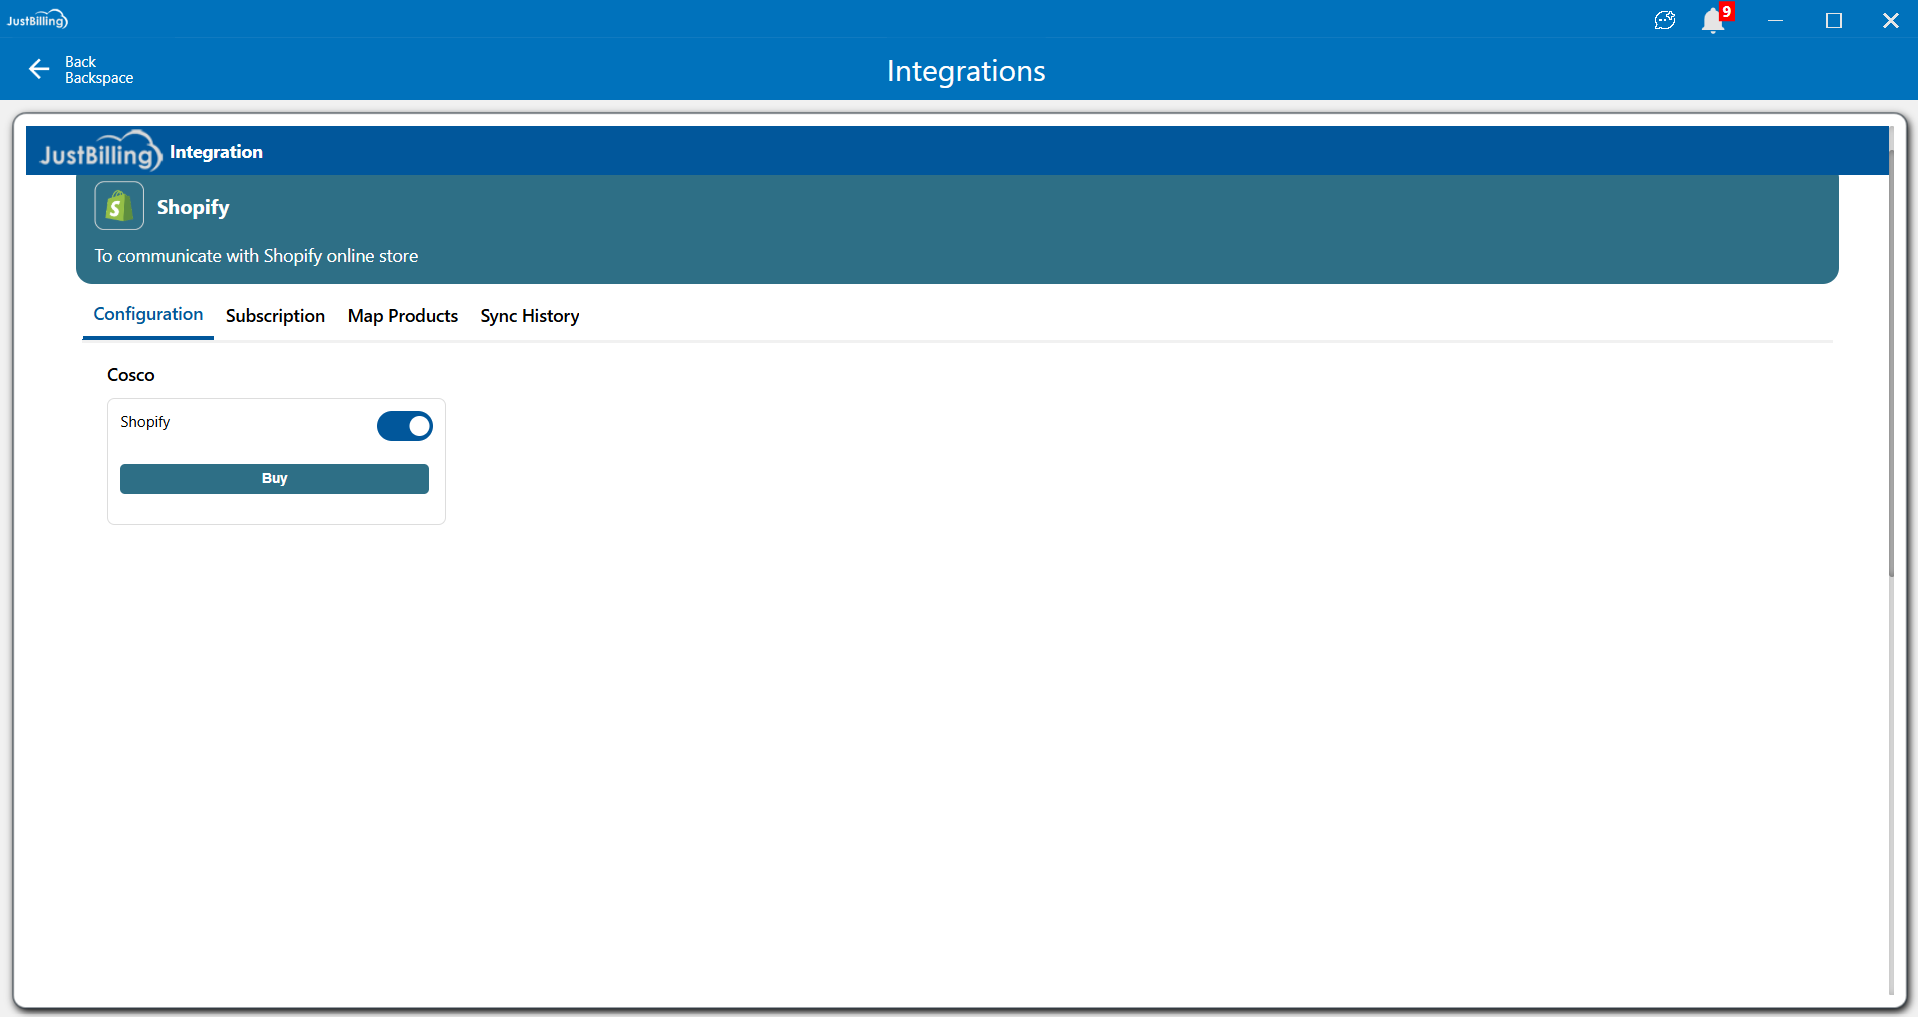Click the JustBilling logo in title bar

point(37,20)
